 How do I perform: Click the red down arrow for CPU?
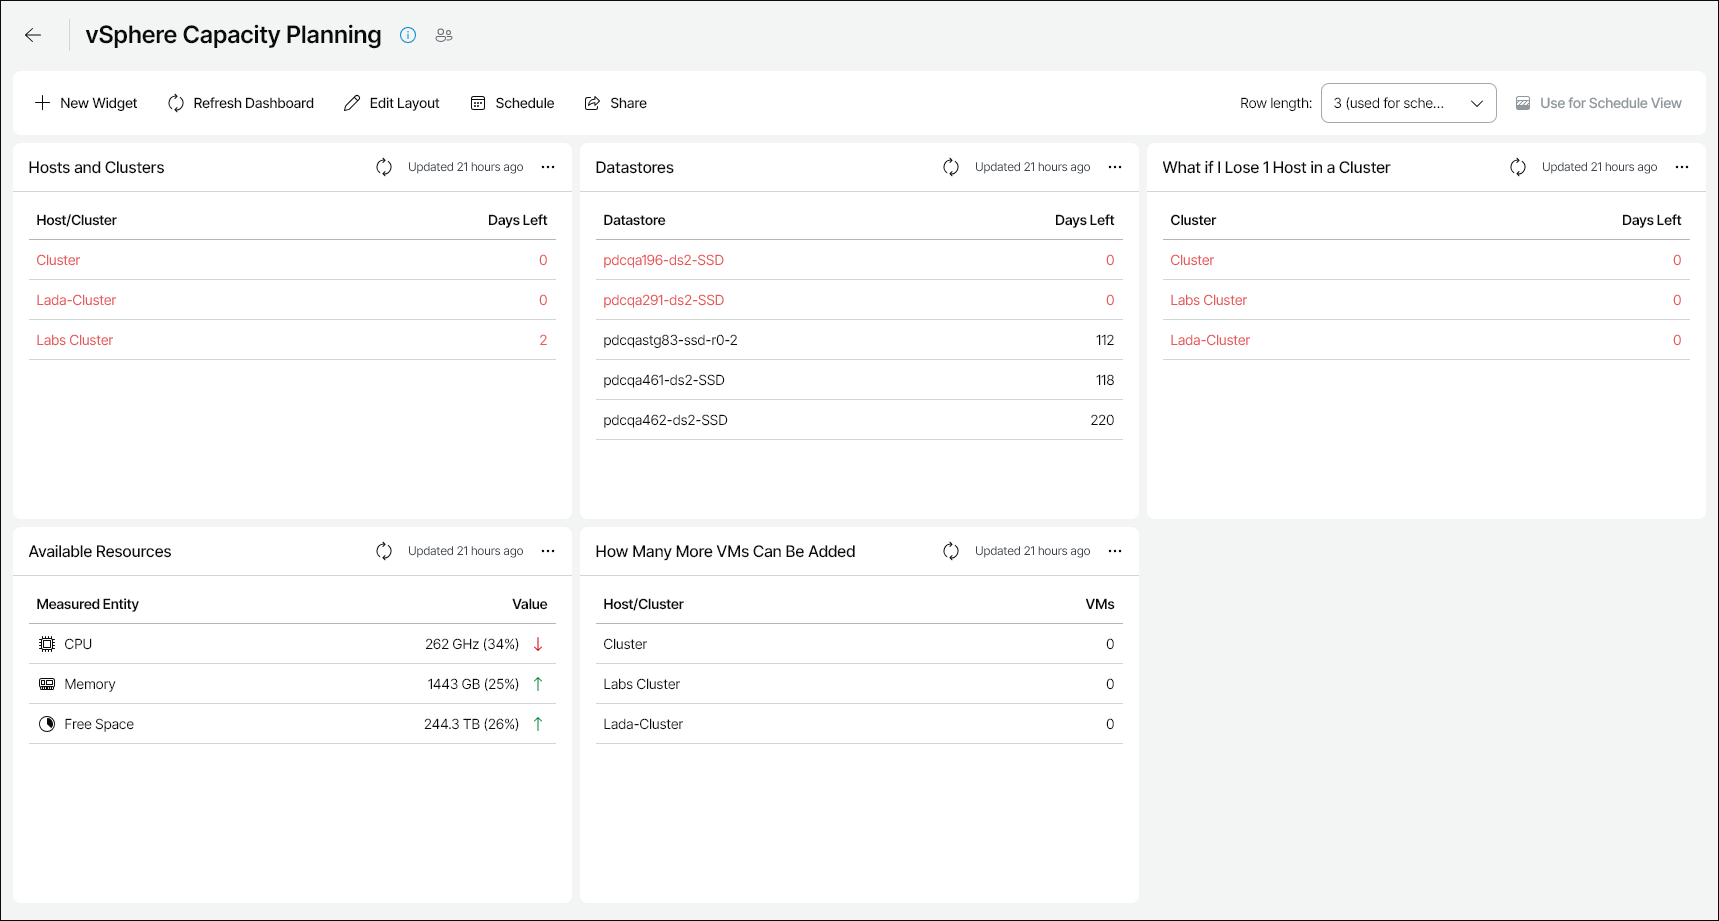tap(538, 644)
